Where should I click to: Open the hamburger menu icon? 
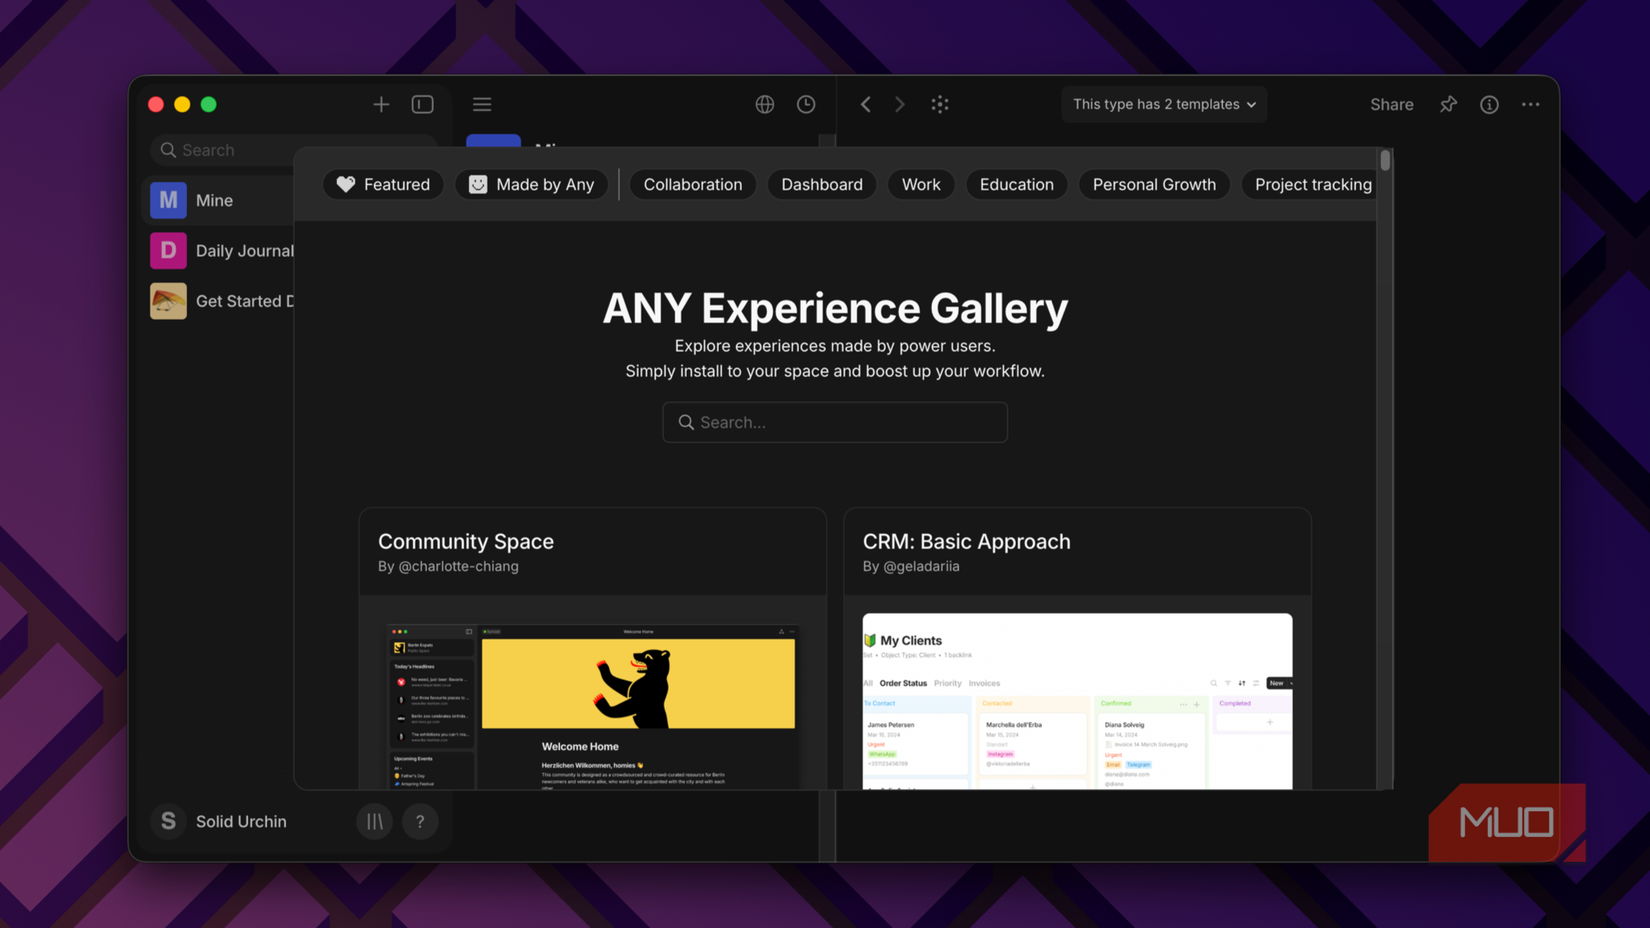click(x=481, y=104)
